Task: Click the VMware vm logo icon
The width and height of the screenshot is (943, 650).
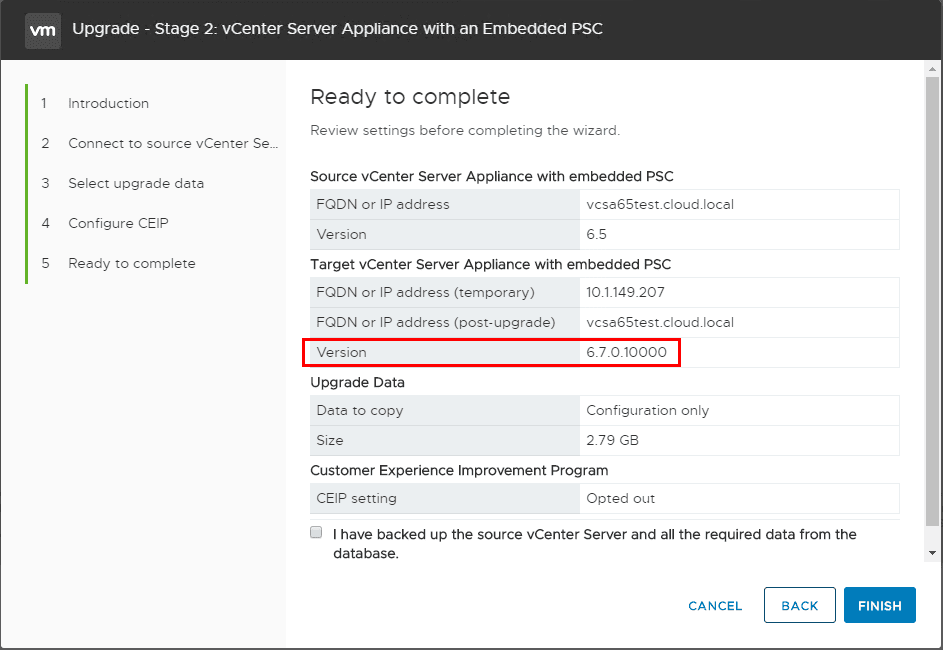Action: (42, 29)
